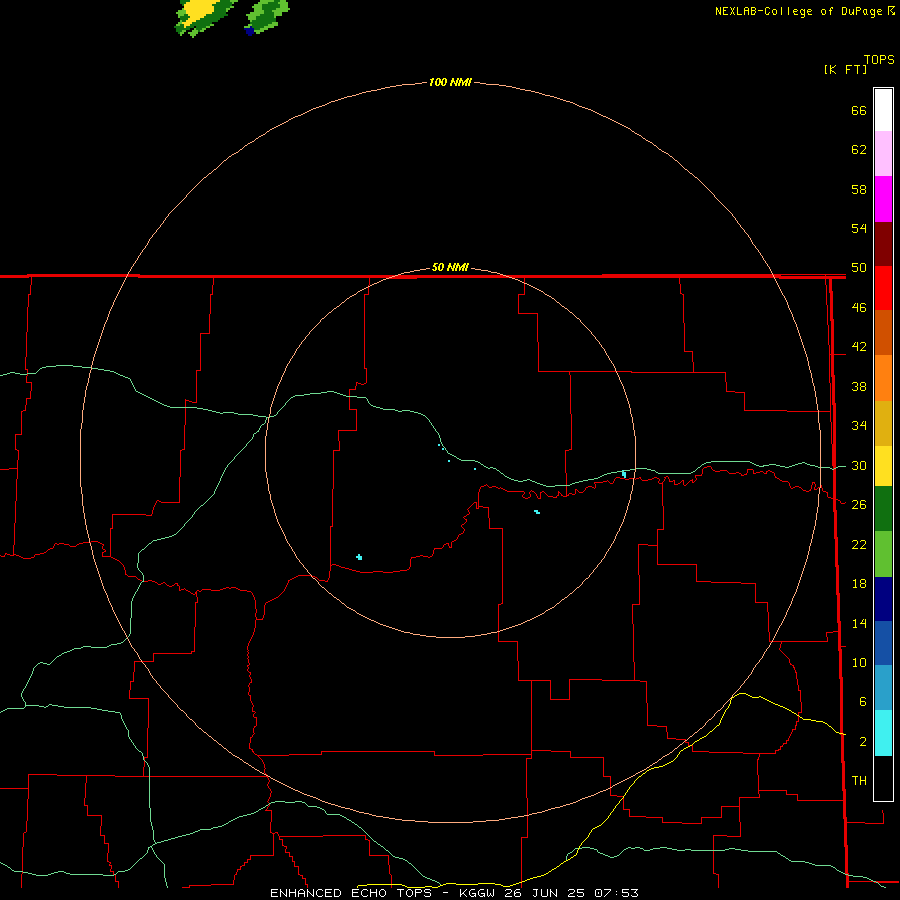Click the navy blue legend swatch
This screenshot has width=900, height=900.
coord(883,599)
